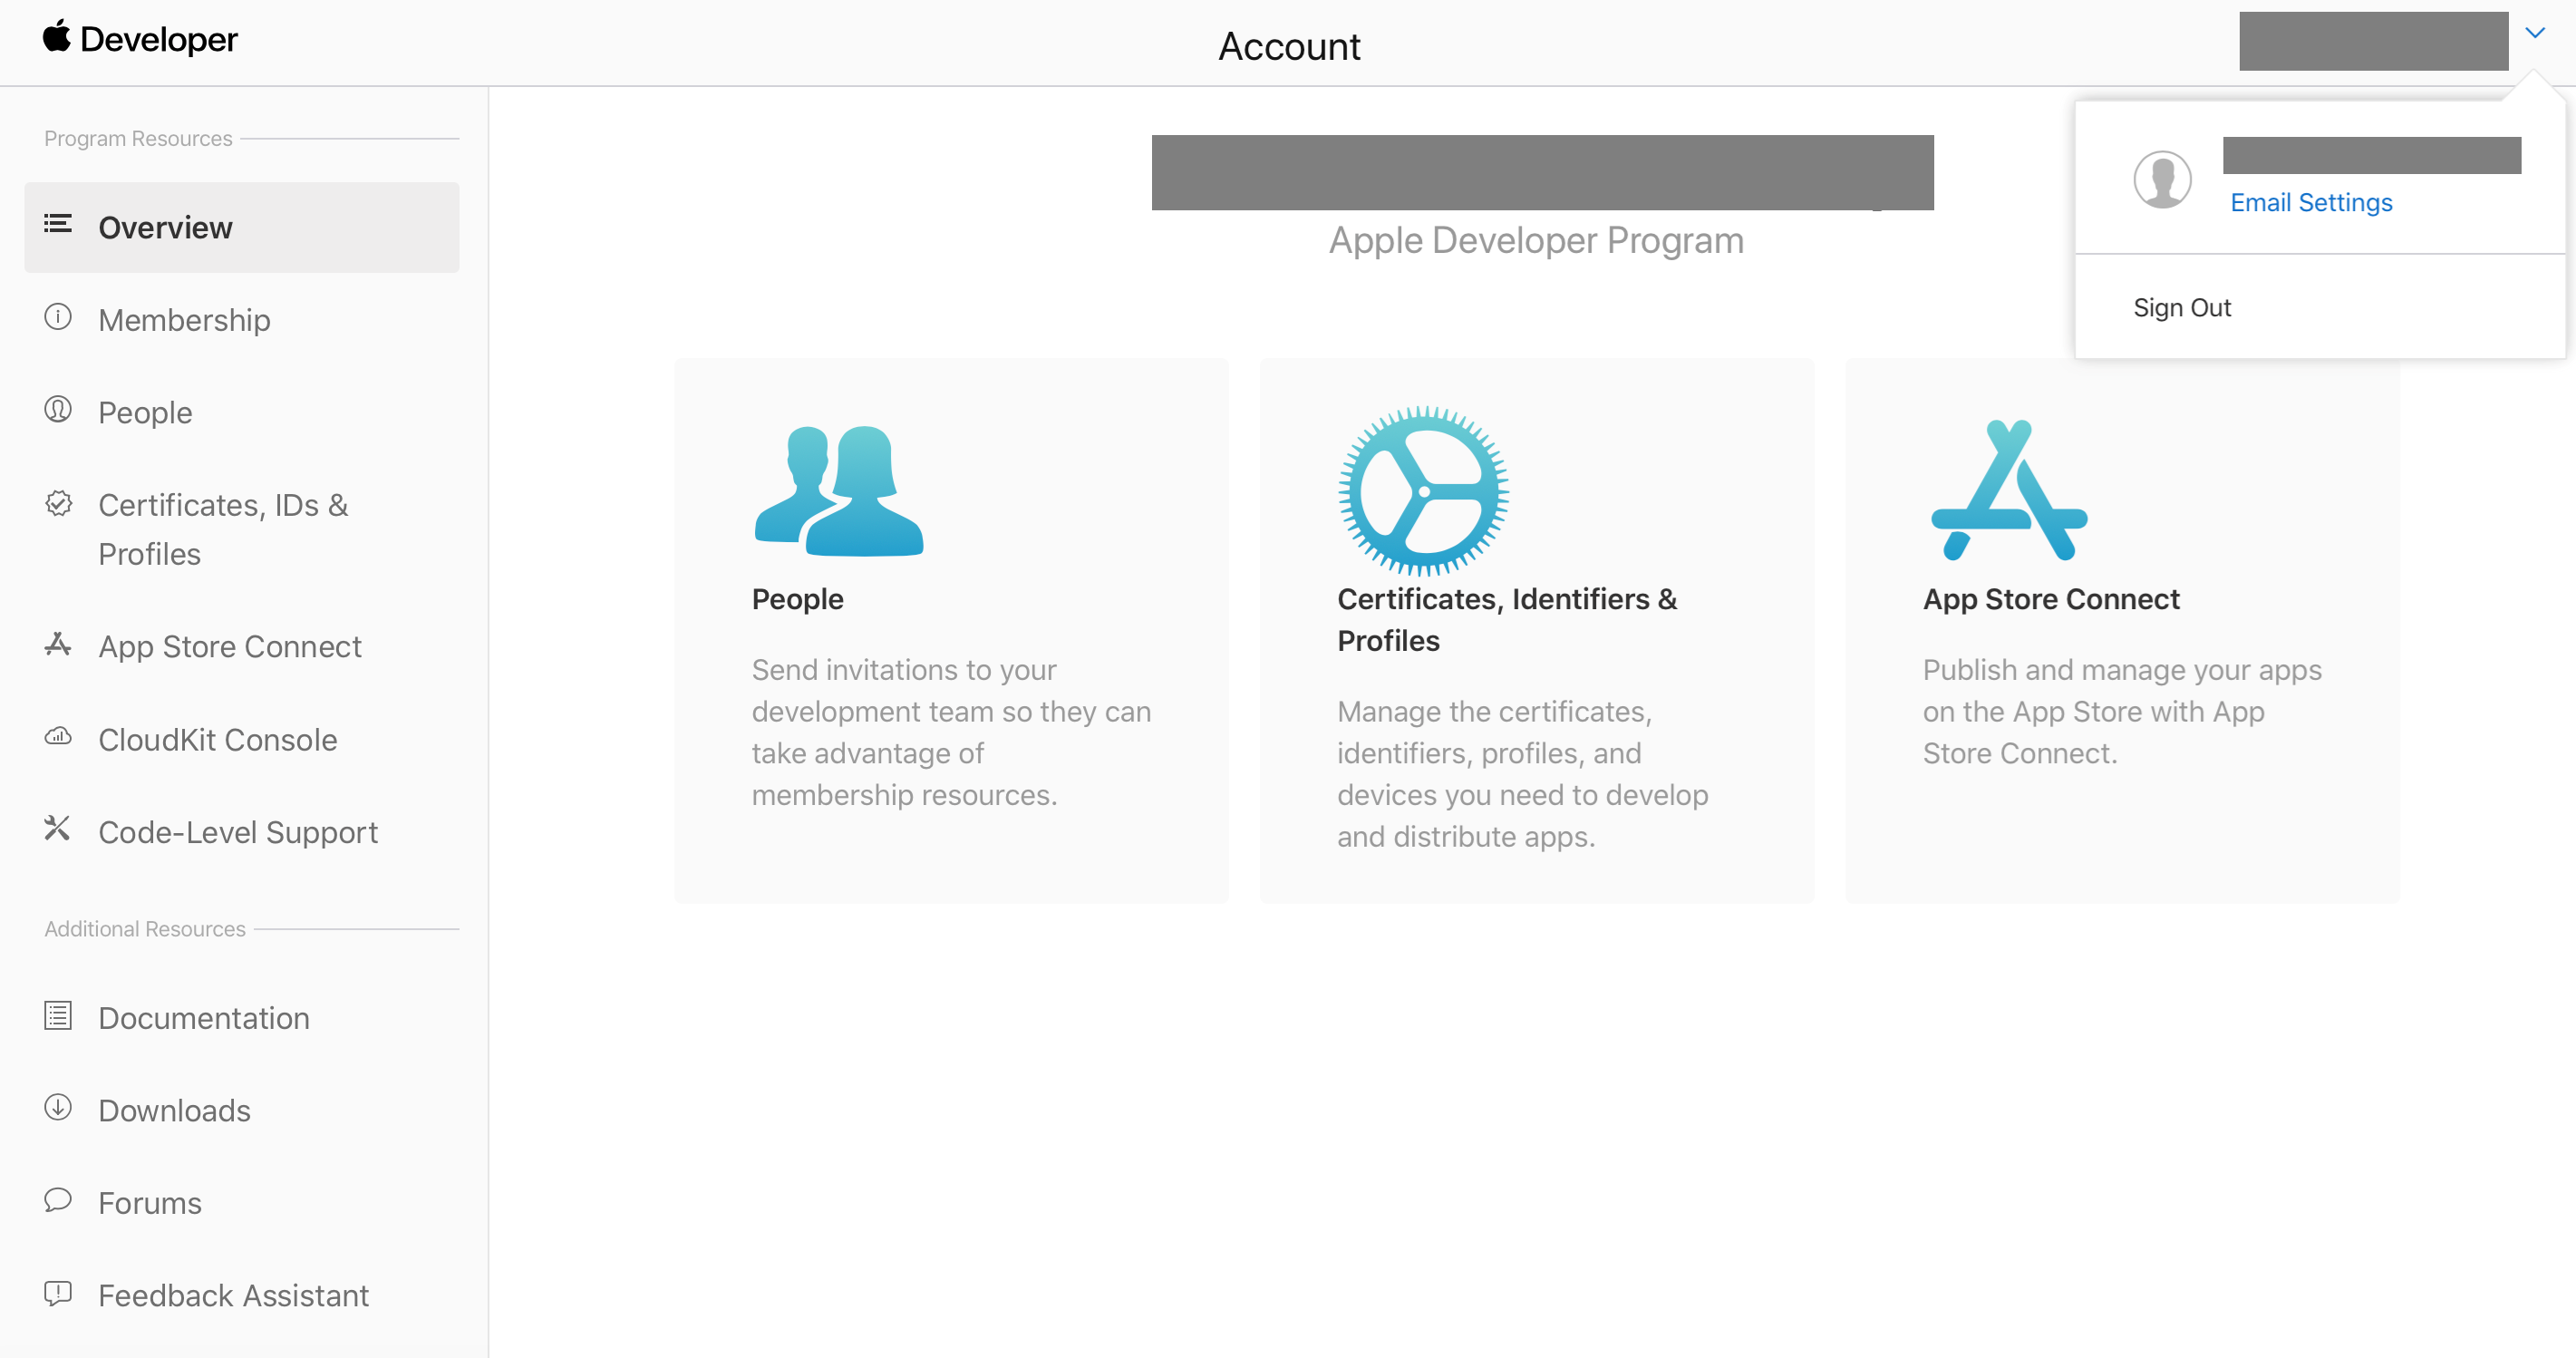Click the Developer wordmark text
Screen dimensions: 2576x1358
[x=158, y=40]
